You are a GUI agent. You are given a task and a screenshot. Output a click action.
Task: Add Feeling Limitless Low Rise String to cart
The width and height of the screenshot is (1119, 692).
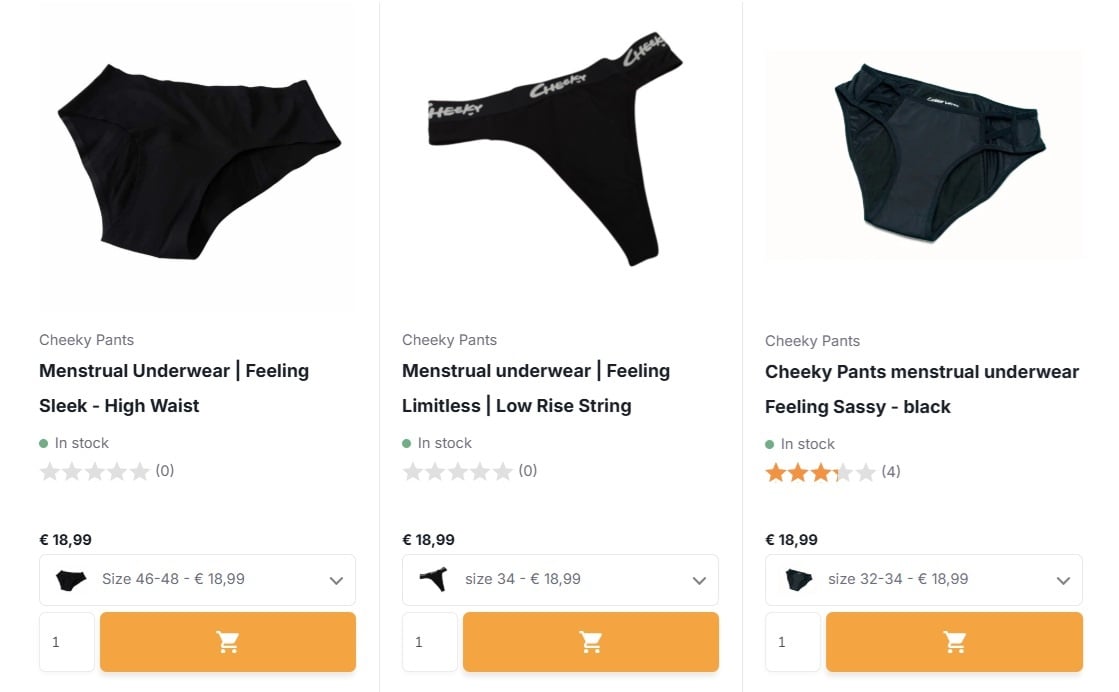click(591, 642)
